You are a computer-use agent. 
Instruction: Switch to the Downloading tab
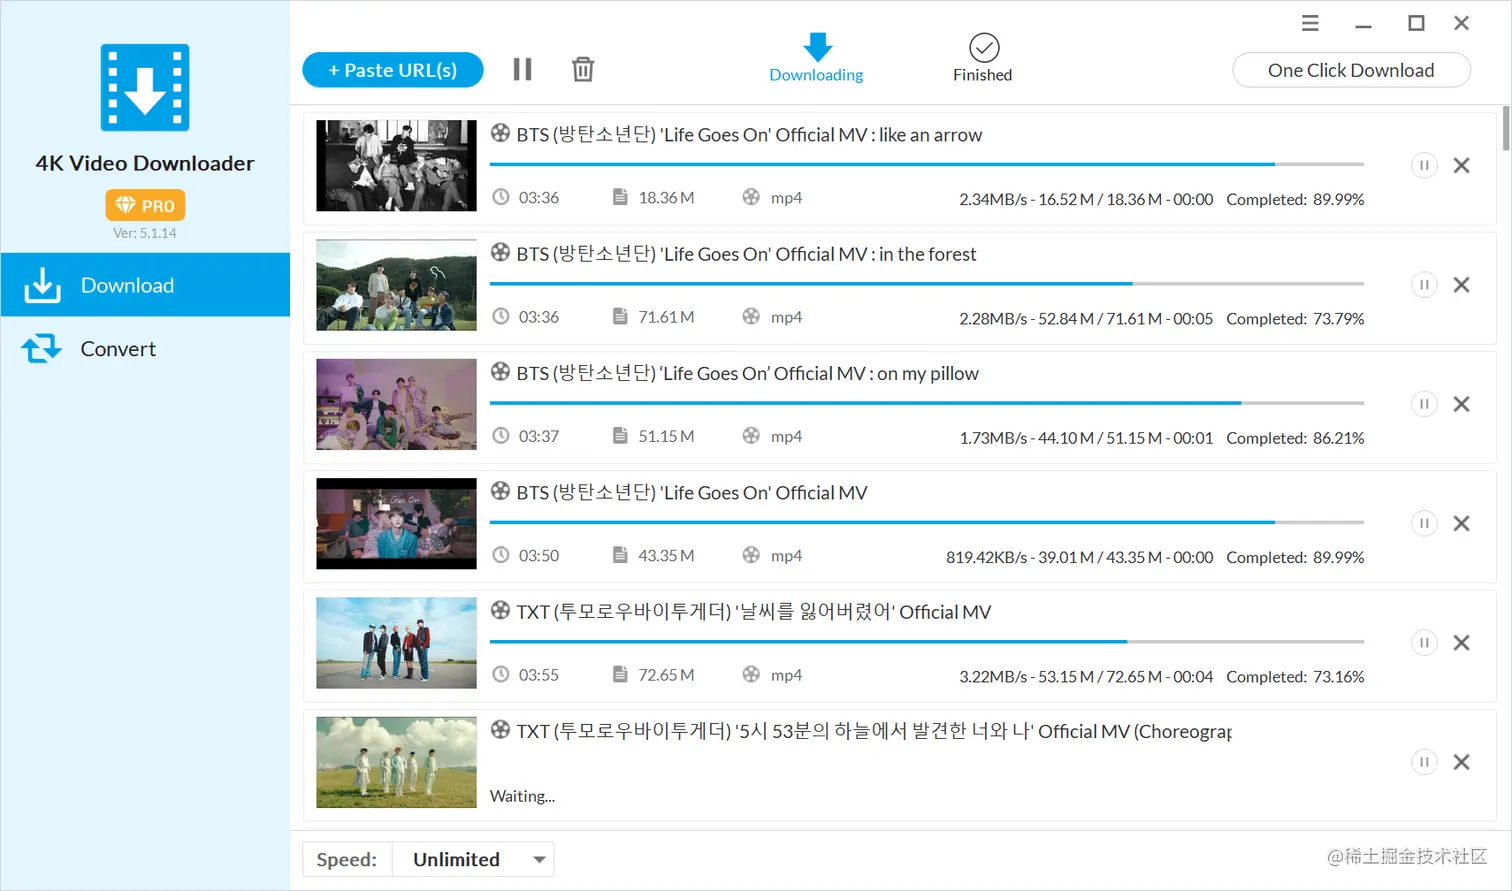point(816,58)
